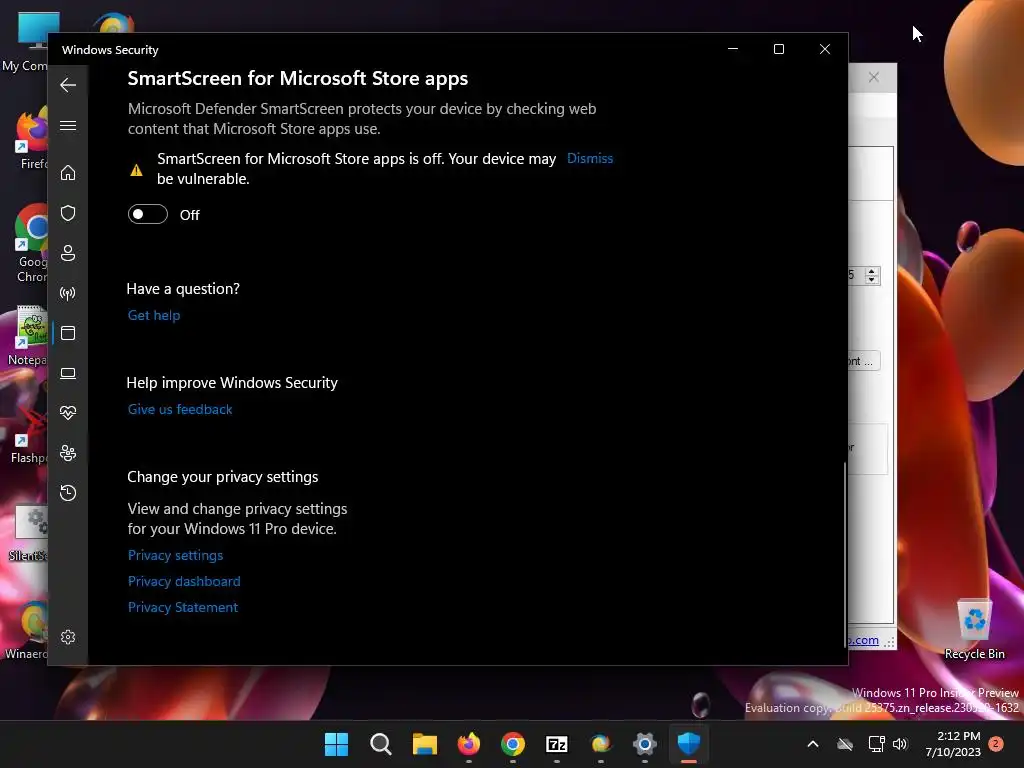Open Device performance & health heart icon
The width and height of the screenshot is (1024, 768).
point(68,413)
